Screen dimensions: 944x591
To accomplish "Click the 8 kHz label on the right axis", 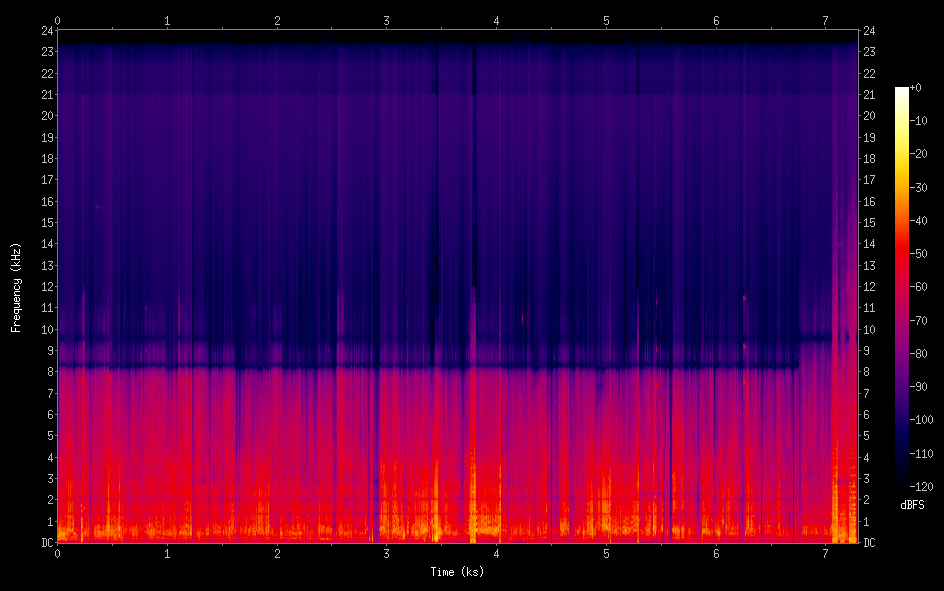I will click(x=866, y=372).
